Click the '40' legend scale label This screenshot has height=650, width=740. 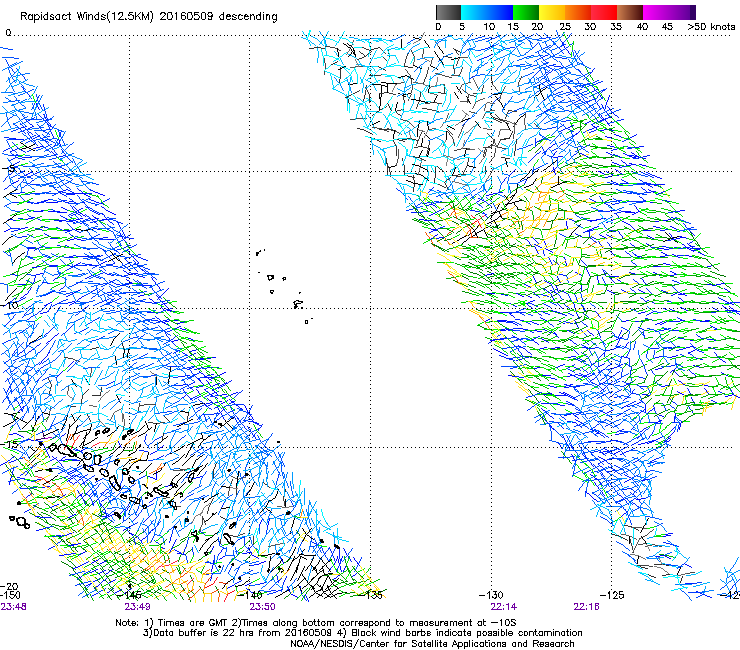point(642,26)
